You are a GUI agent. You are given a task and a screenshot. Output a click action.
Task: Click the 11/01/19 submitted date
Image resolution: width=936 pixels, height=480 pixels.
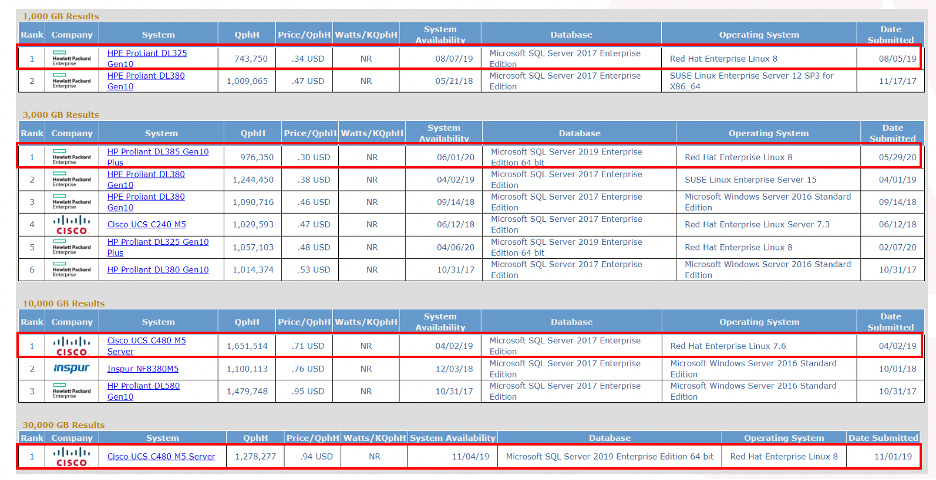[894, 457]
